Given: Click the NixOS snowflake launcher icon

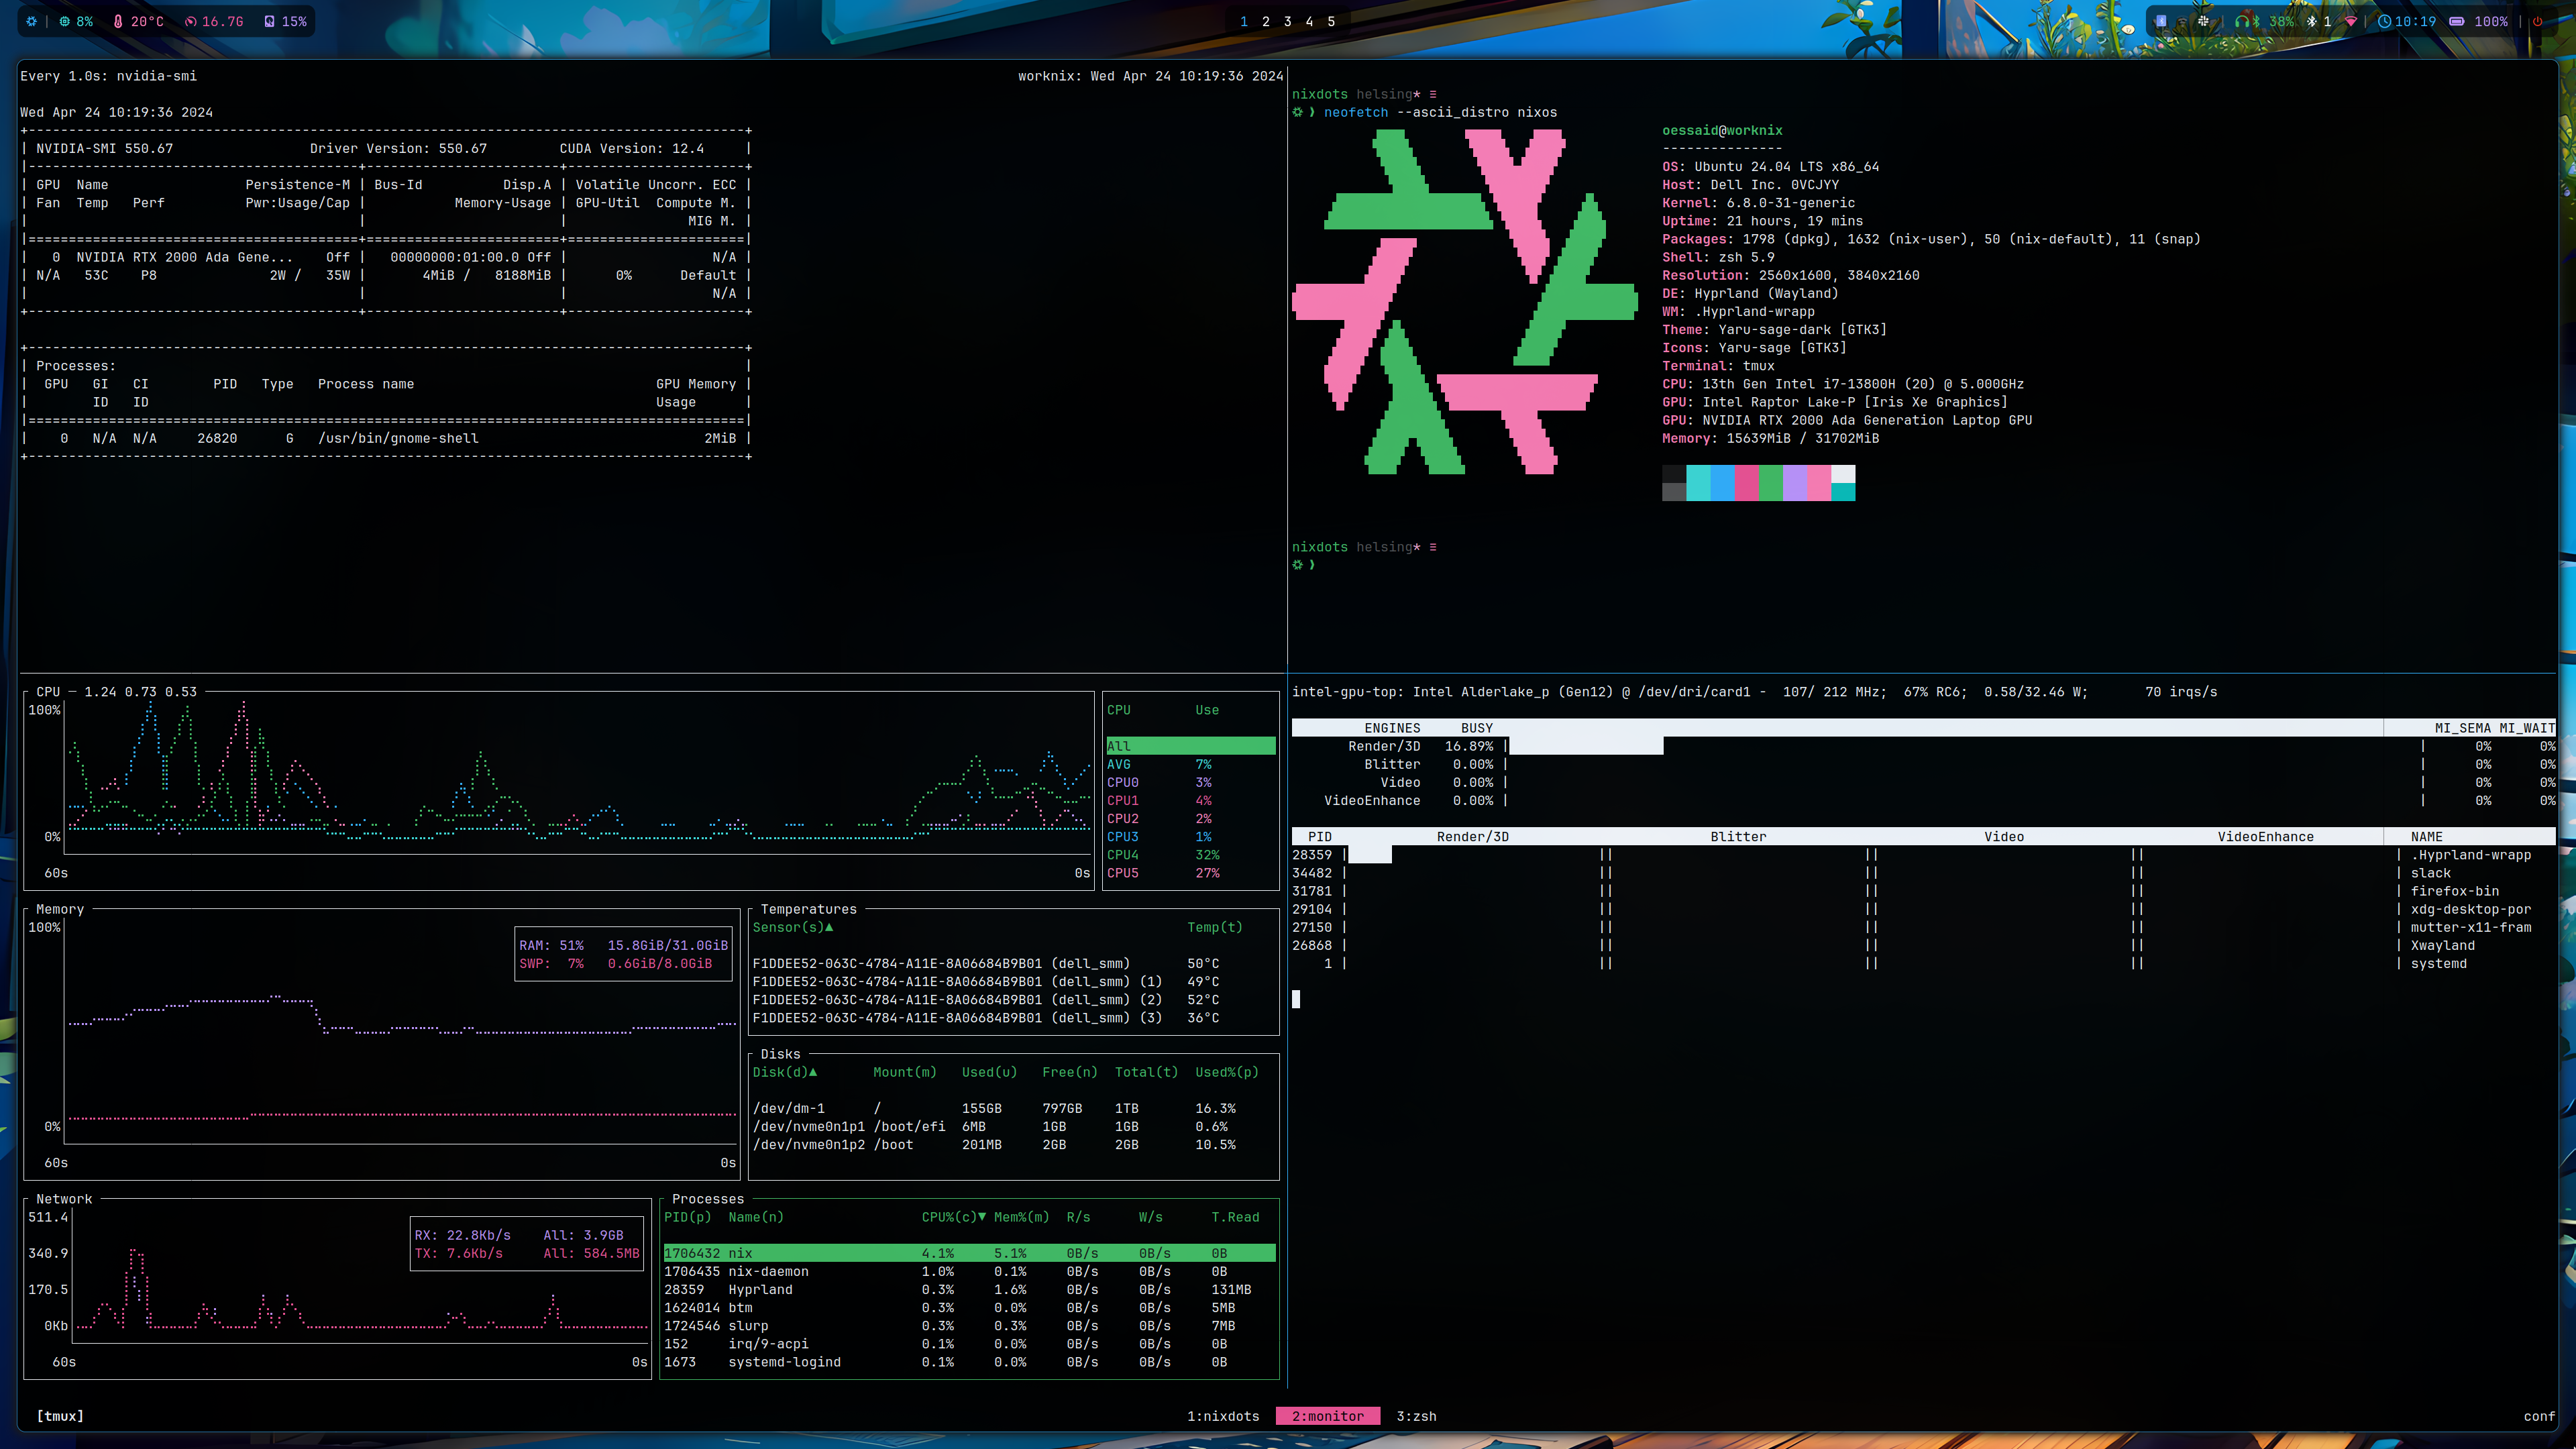Looking at the screenshot, I should [32, 21].
